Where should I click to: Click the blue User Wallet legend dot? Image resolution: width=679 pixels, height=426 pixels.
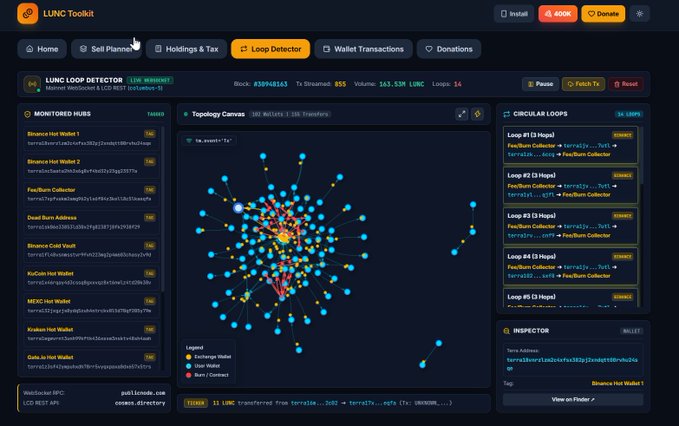coord(188,366)
